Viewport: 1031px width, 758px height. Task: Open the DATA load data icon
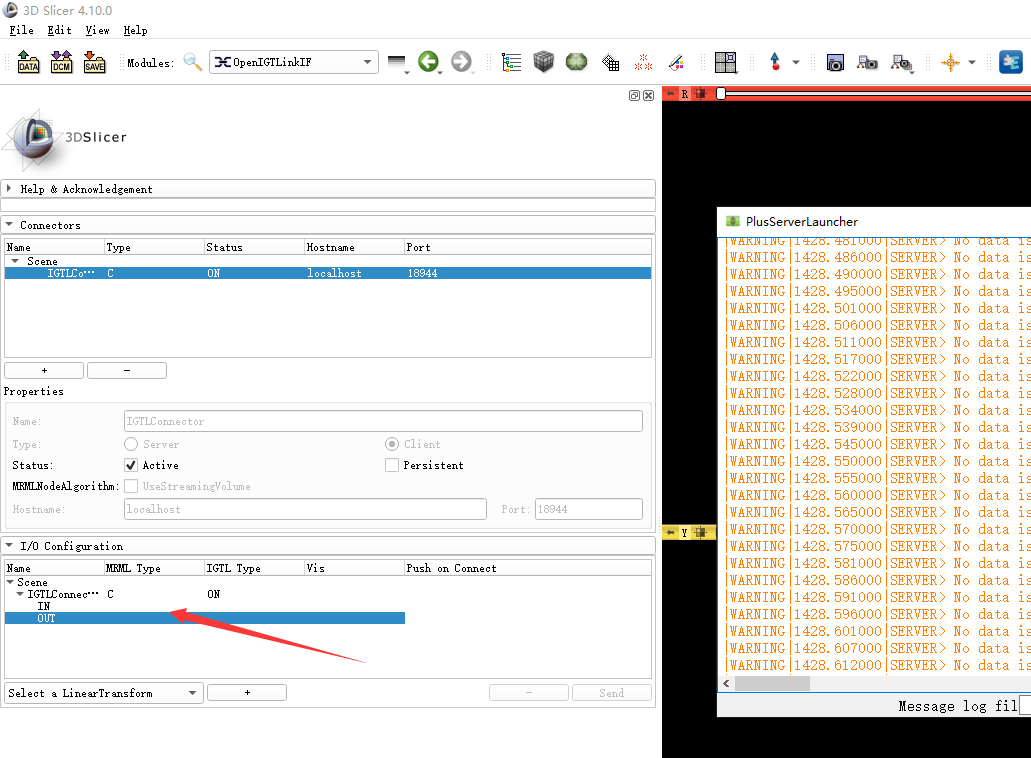[28, 62]
